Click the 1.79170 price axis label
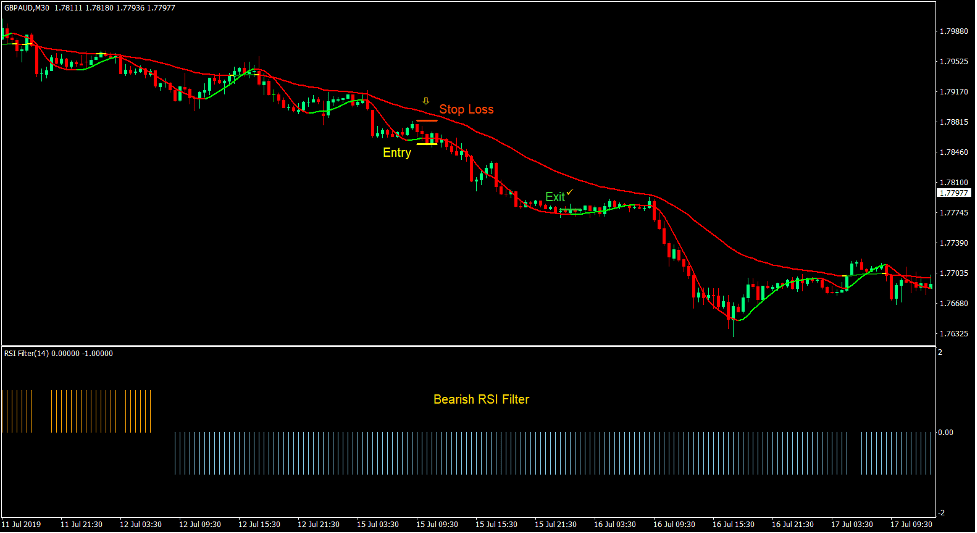977x533 pixels. pos(954,92)
